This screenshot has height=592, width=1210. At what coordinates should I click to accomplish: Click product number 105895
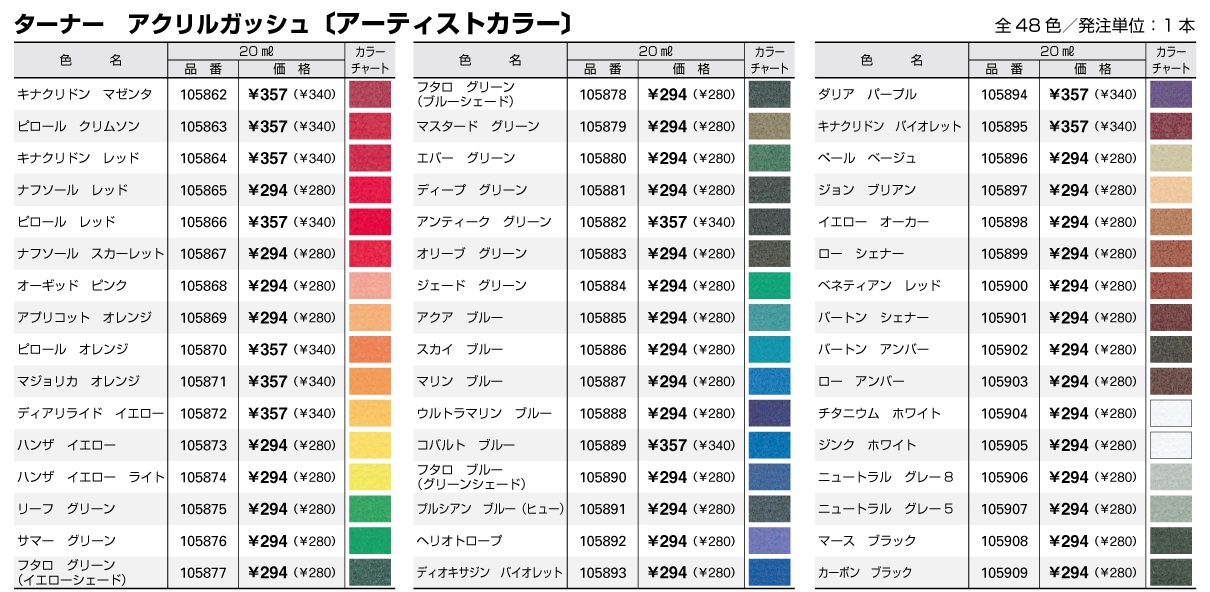pos(1004,127)
